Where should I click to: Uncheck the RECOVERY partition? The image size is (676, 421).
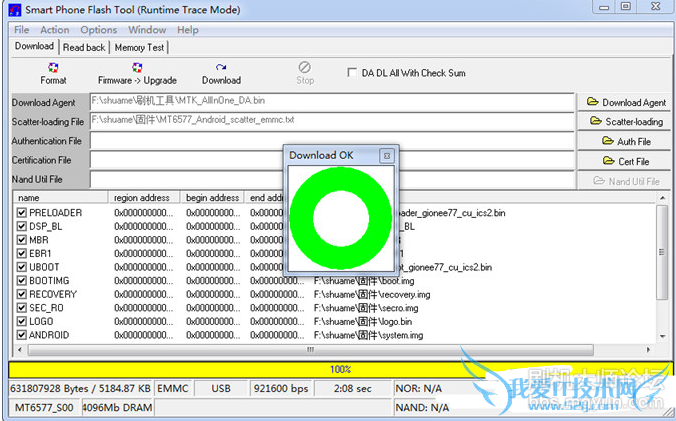click(x=21, y=294)
